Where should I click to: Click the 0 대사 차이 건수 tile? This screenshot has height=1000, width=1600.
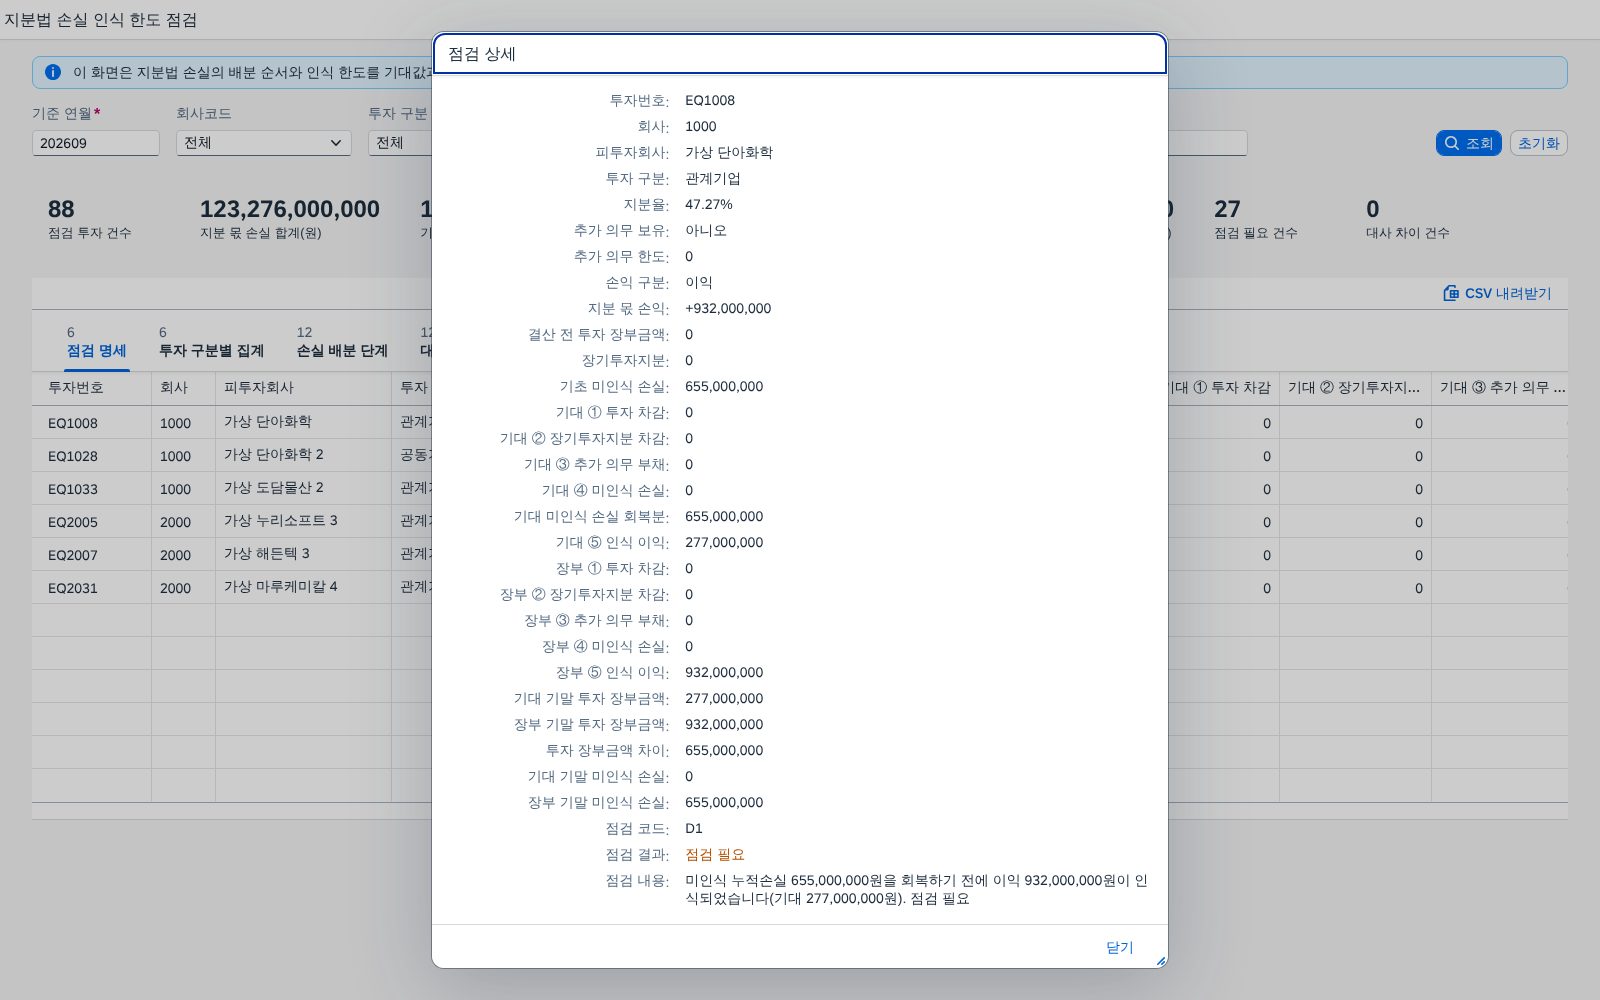(1407, 219)
